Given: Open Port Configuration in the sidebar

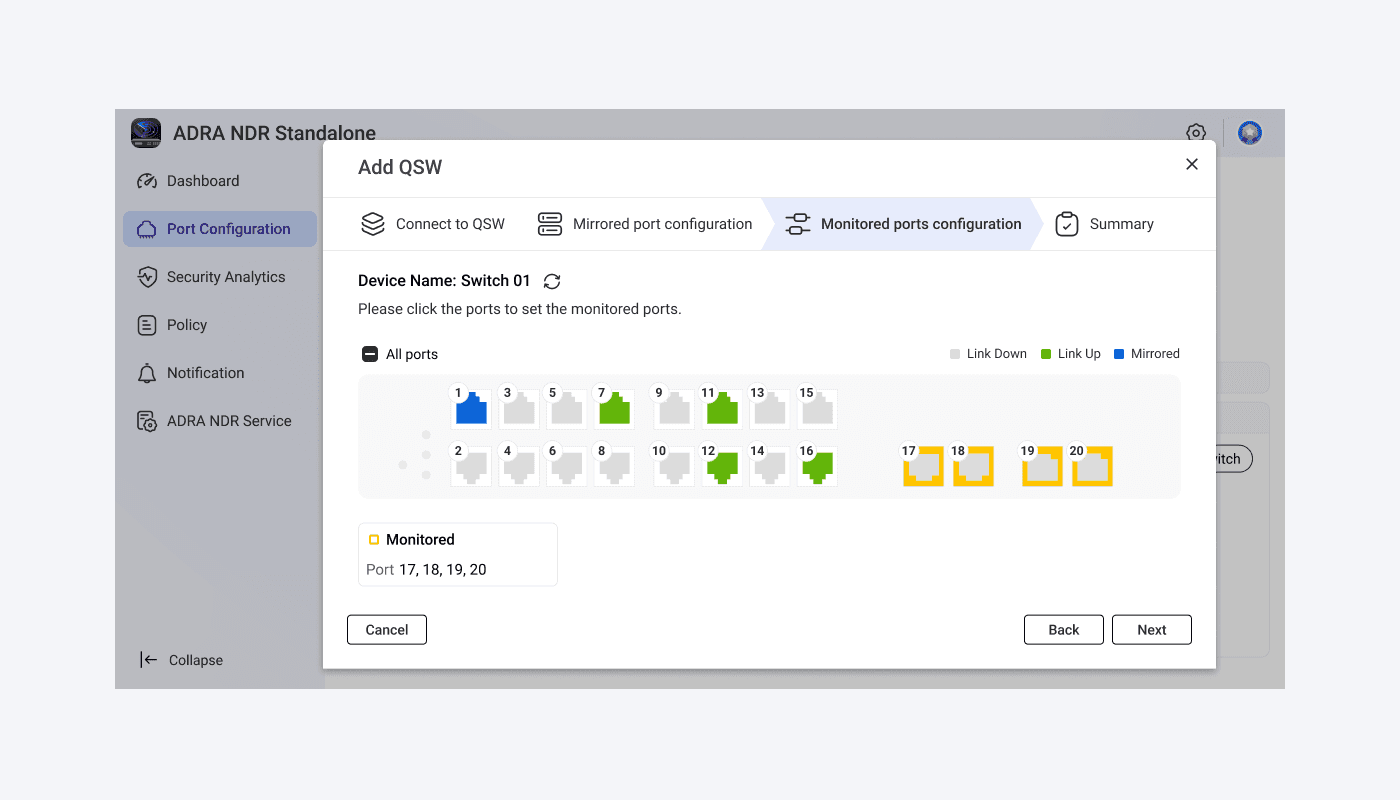Looking at the screenshot, I should point(220,229).
